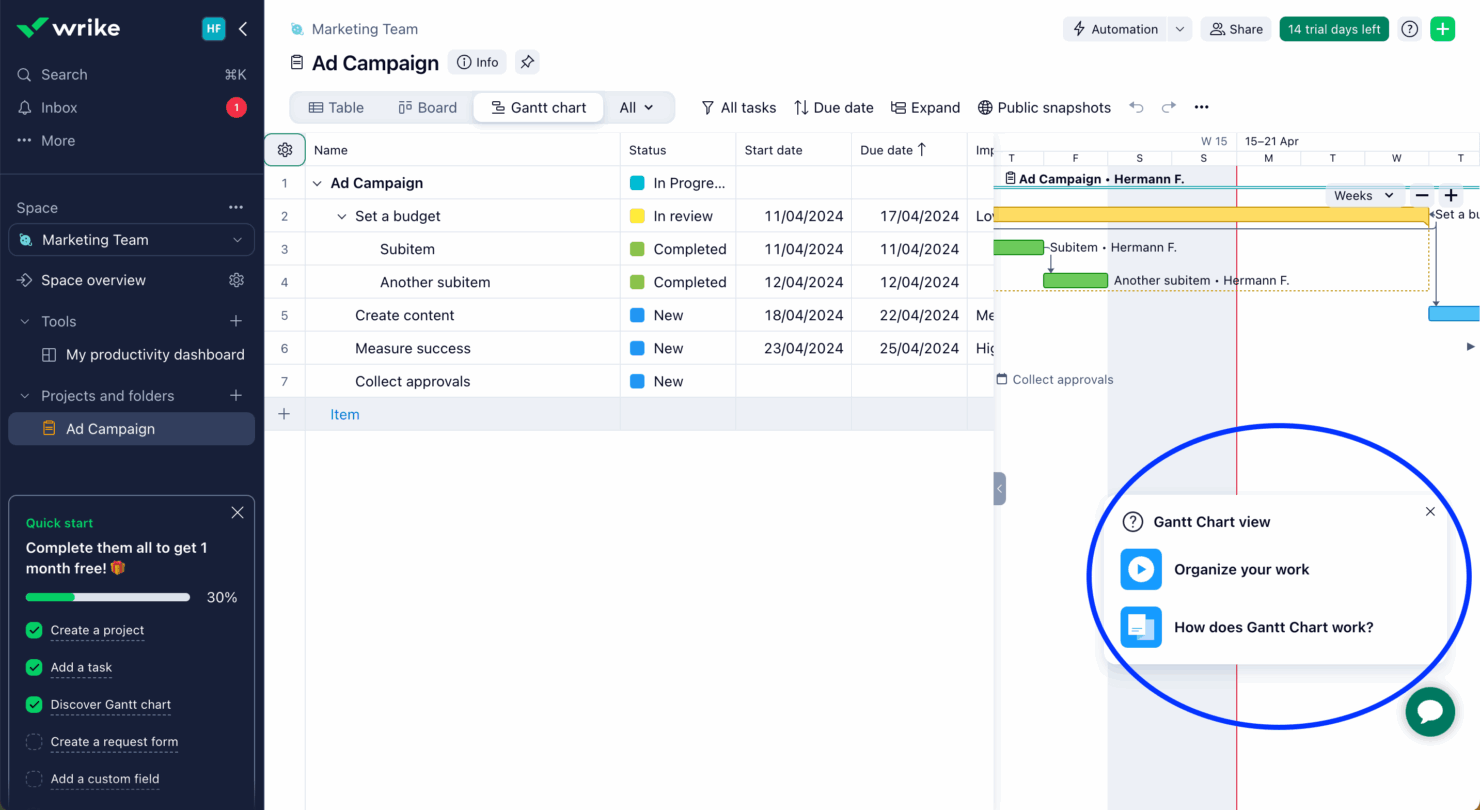Viewport: 1480px width, 810px height.
Task: Click 14 trial days left badge
Action: click(1334, 29)
